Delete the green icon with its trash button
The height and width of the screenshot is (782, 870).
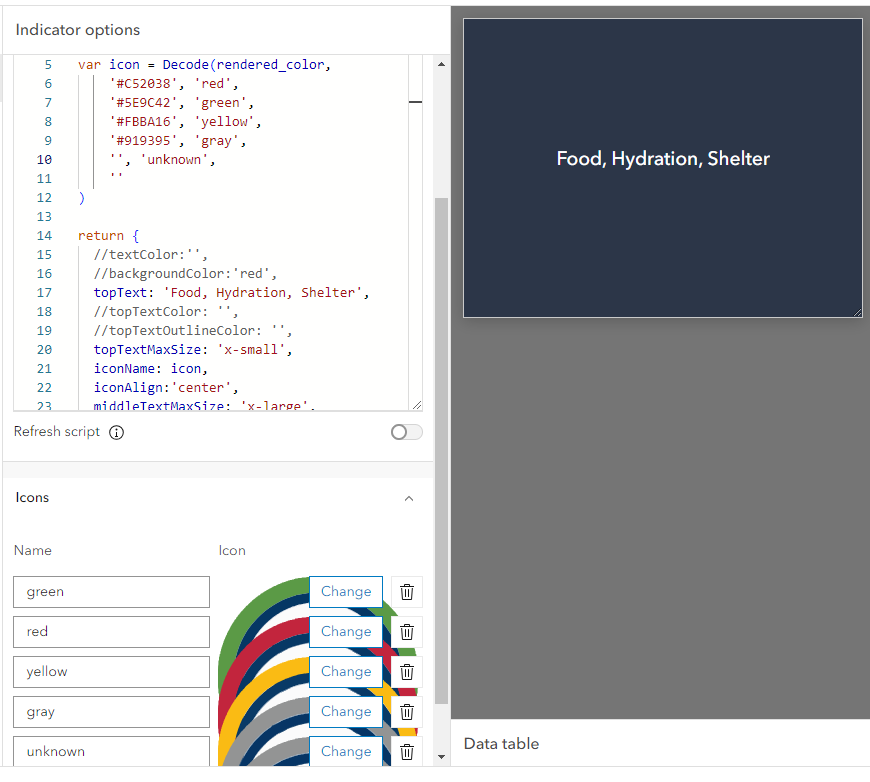pyautogui.click(x=406, y=591)
